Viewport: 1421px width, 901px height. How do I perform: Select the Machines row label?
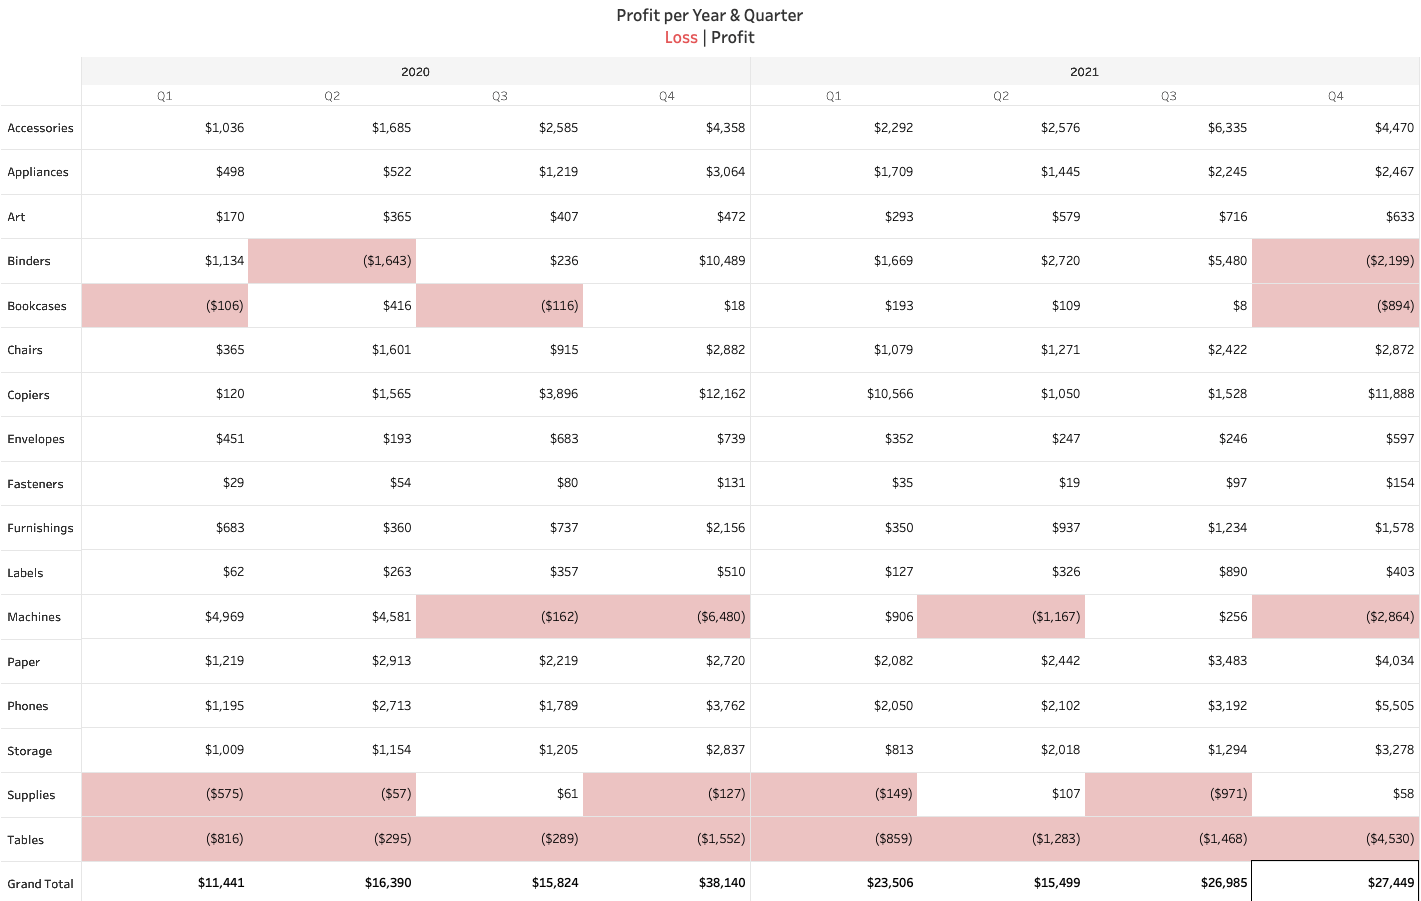pyautogui.click(x=34, y=617)
